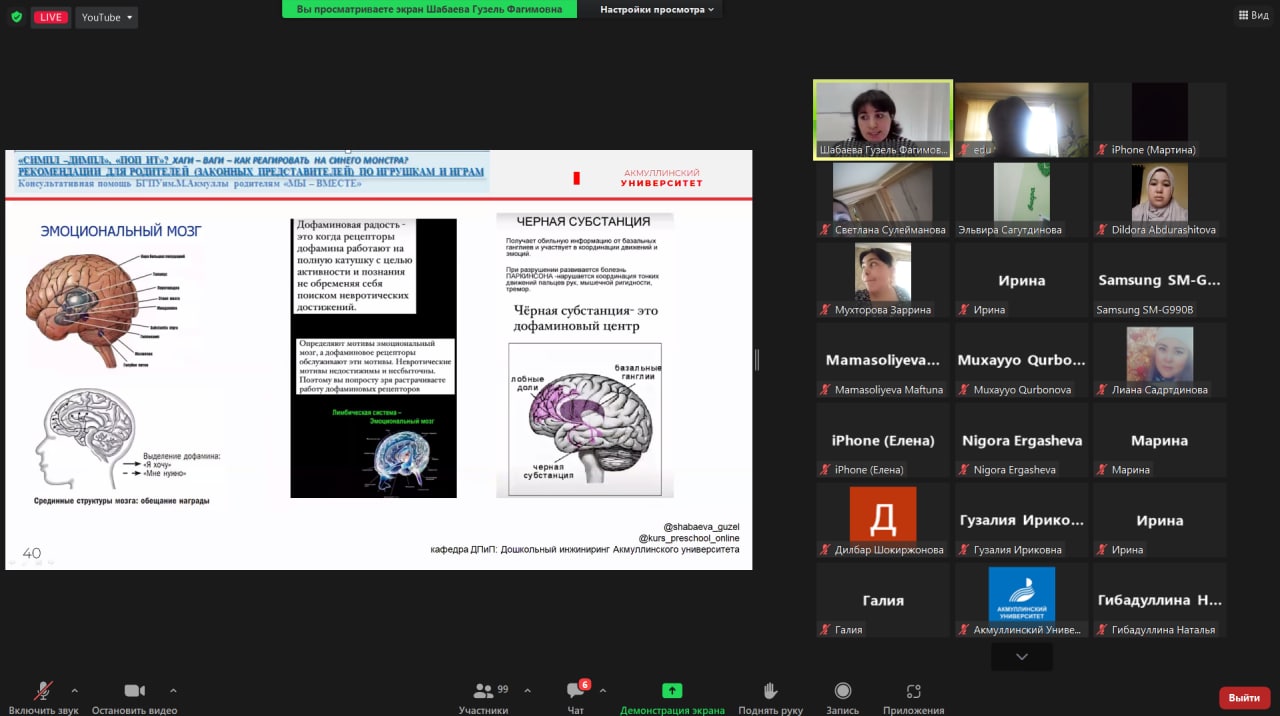Open the Chat panel
Screen dimensions: 1280x716
576,692
